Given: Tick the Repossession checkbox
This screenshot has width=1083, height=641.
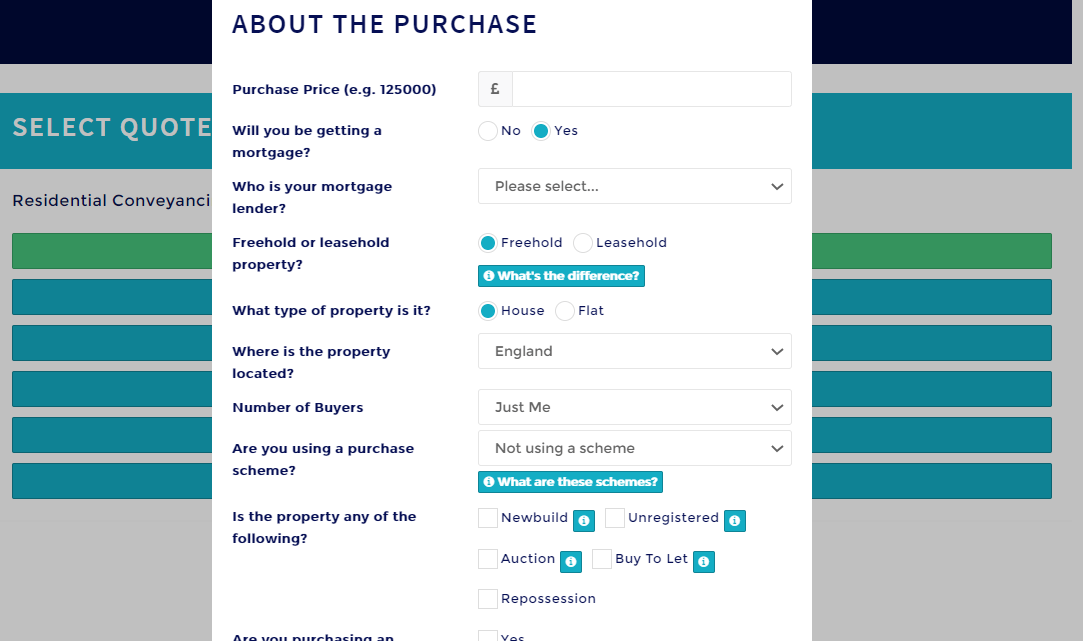Looking at the screenshot, I should (487, 598).
